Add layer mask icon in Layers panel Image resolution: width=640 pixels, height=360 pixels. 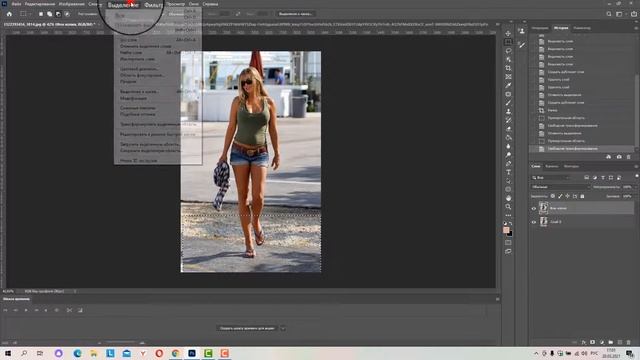pos(592,342)
